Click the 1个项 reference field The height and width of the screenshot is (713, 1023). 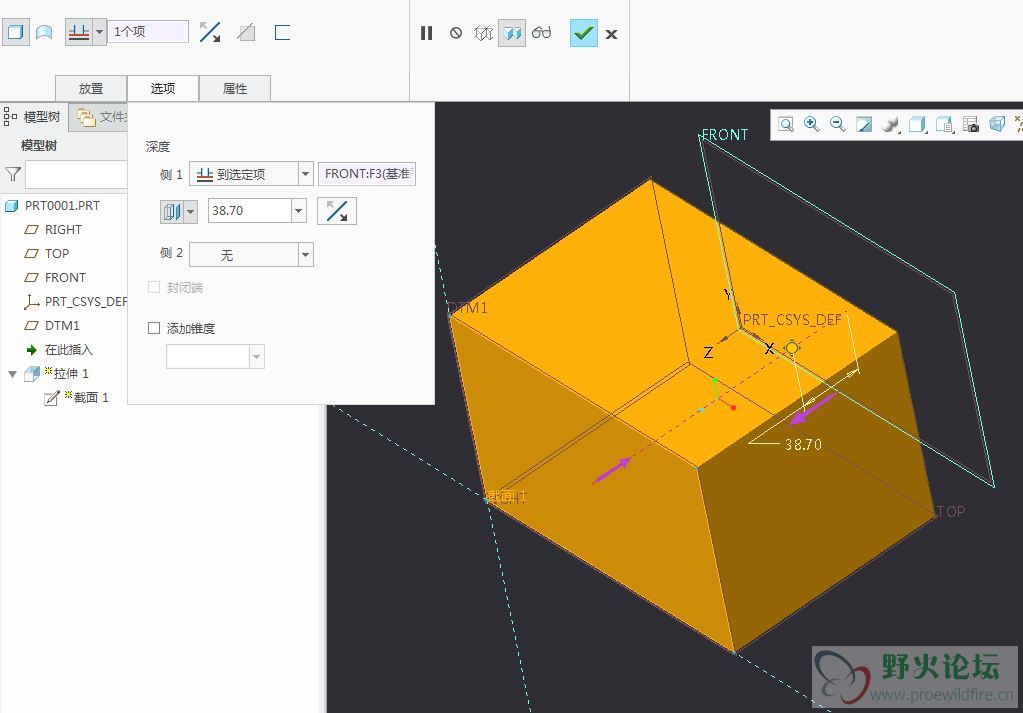pos(148,32)
